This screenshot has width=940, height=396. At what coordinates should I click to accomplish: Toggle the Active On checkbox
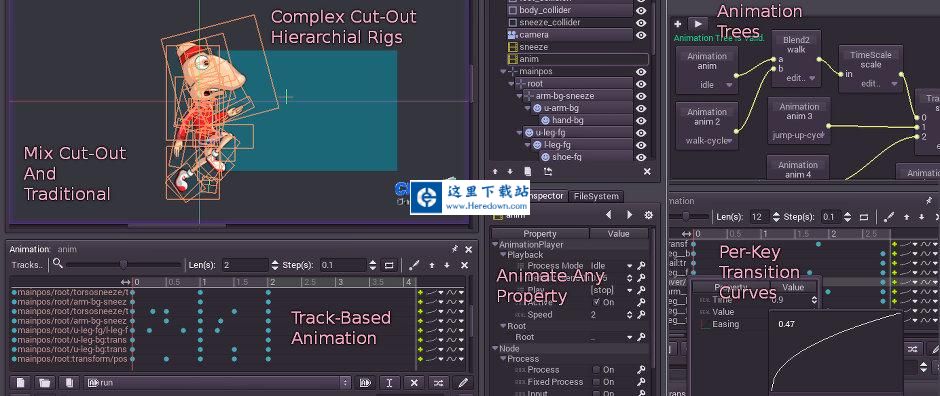pos(596,303)
